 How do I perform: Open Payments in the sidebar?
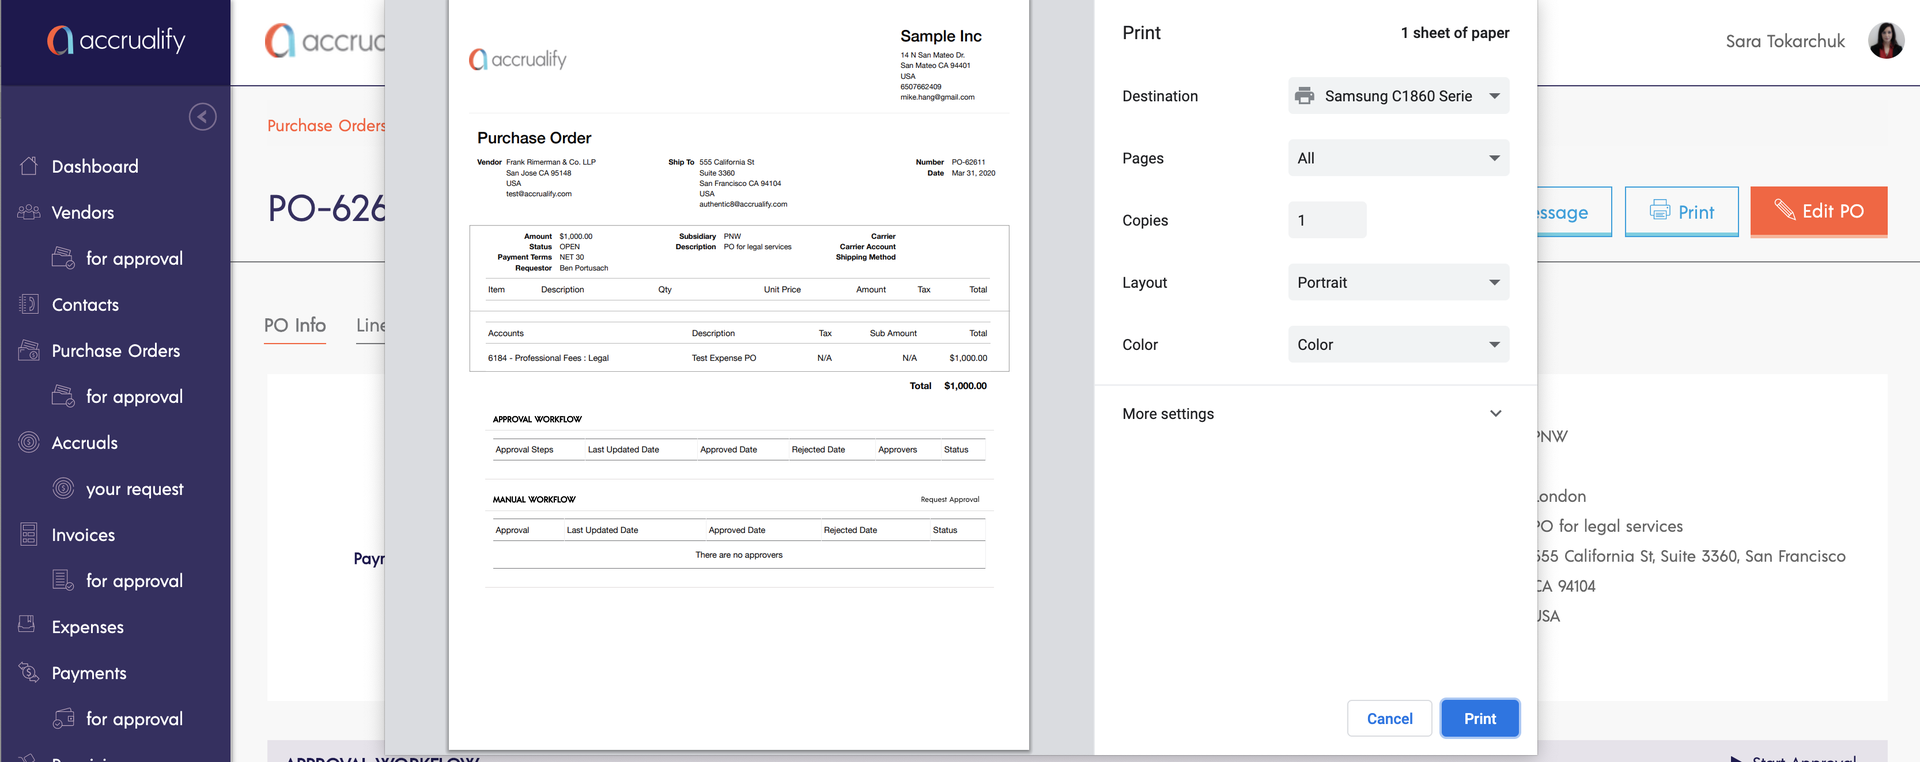[89, 673]
